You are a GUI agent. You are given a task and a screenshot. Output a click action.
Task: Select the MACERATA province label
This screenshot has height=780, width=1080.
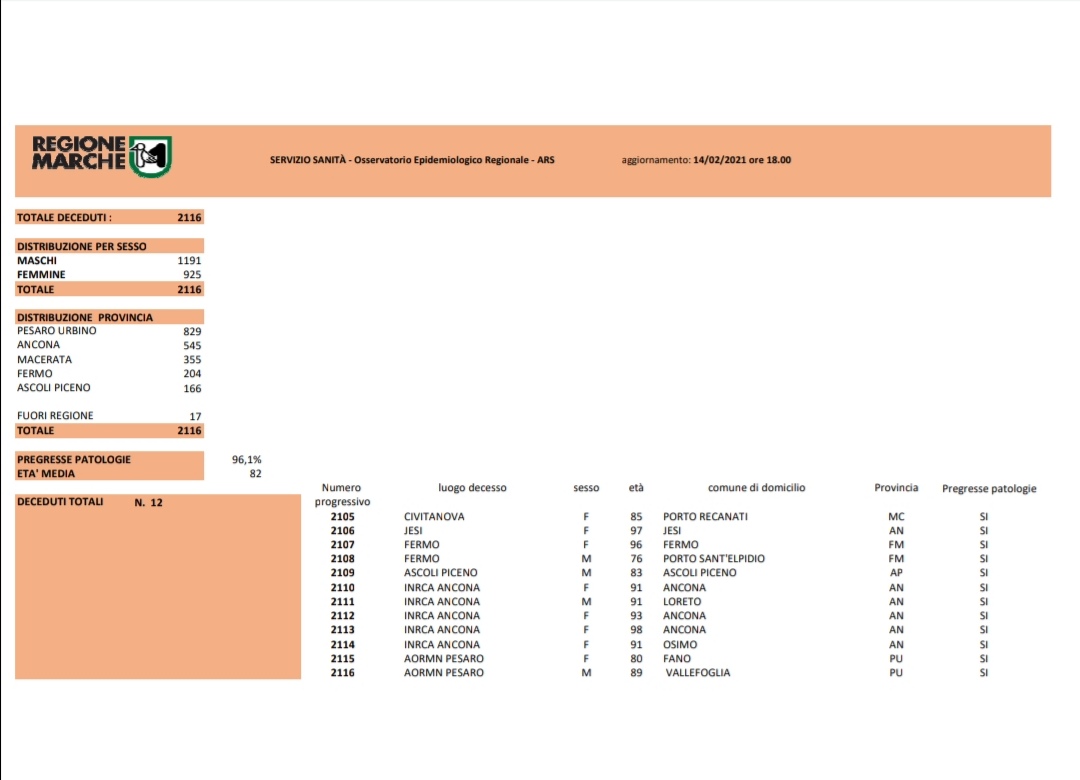(x=44, y=360)
